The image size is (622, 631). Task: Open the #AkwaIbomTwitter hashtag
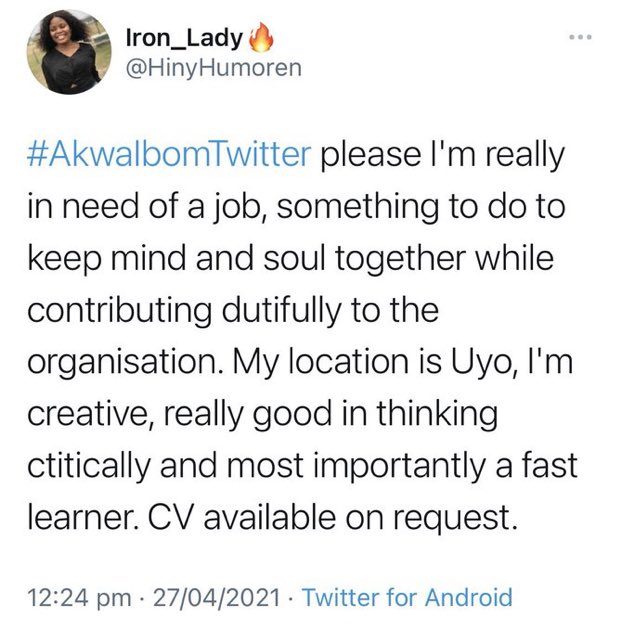tap(169, 154)
